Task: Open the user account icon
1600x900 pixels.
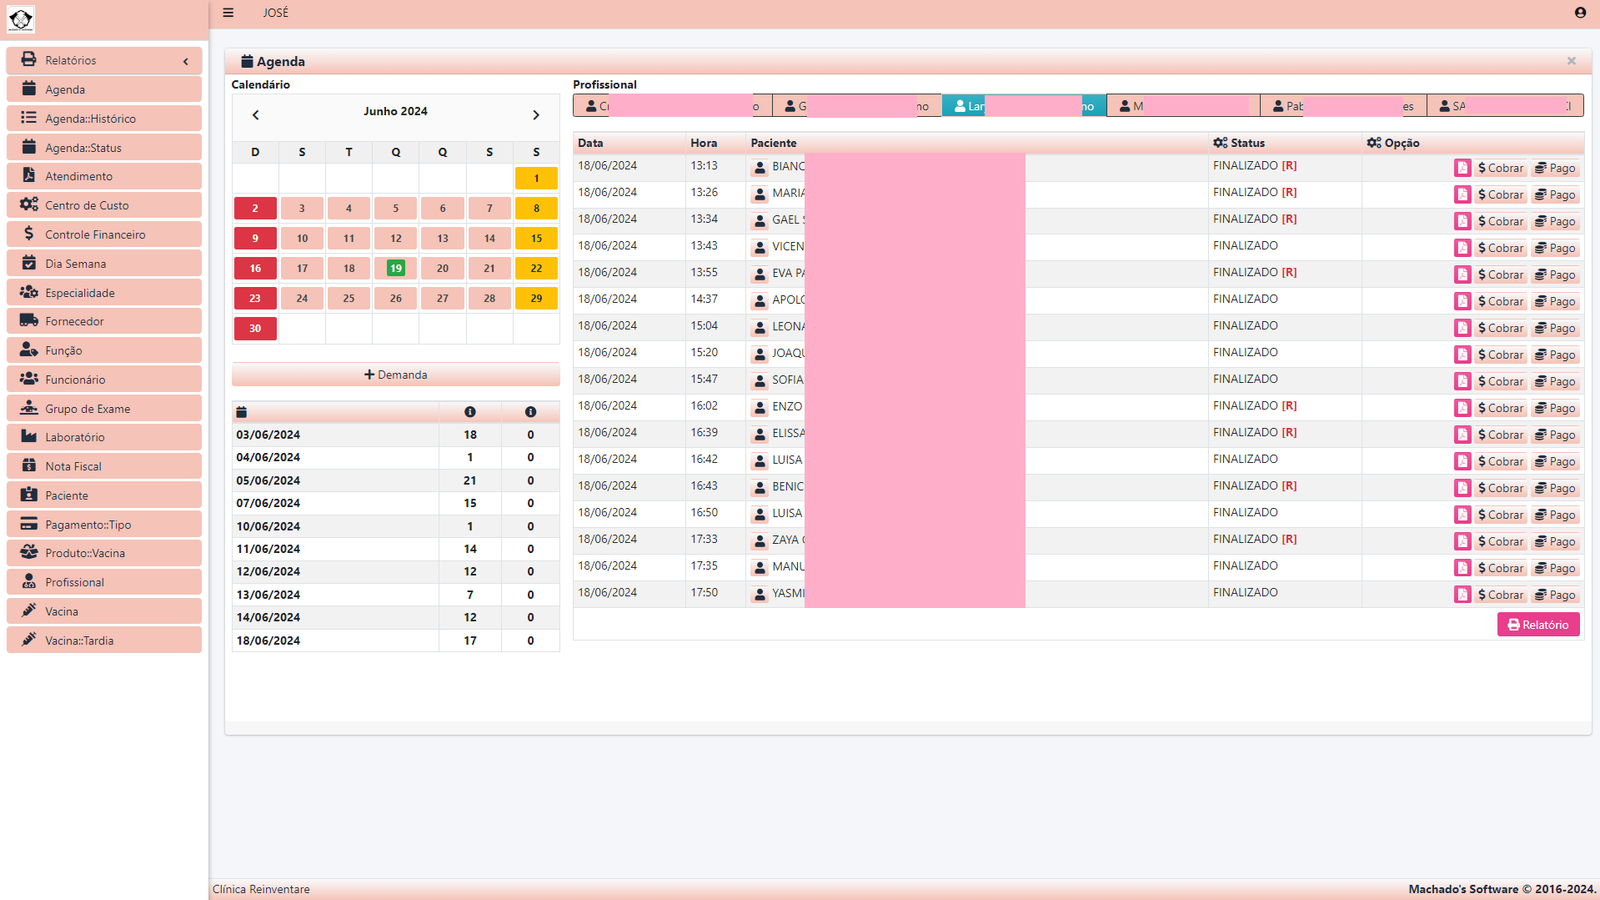Action: point(1580,13)
